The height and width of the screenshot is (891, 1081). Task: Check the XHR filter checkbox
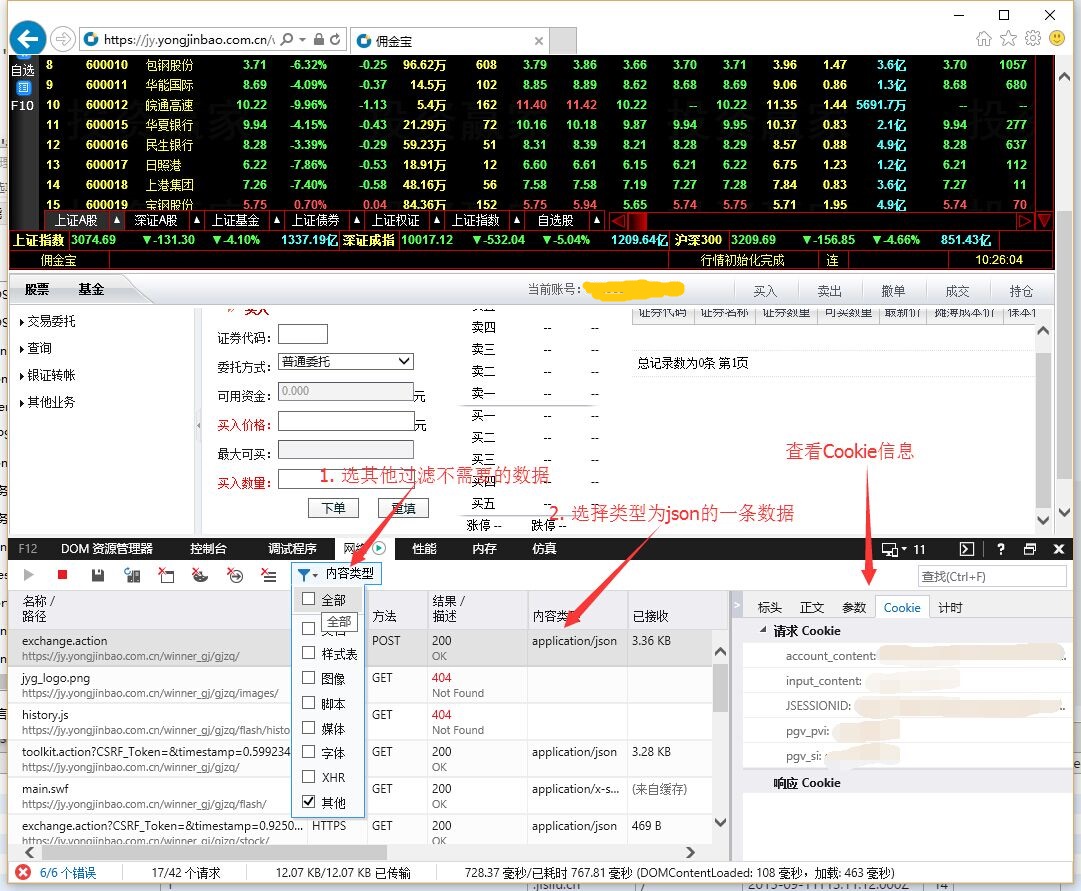pos(309,777)
